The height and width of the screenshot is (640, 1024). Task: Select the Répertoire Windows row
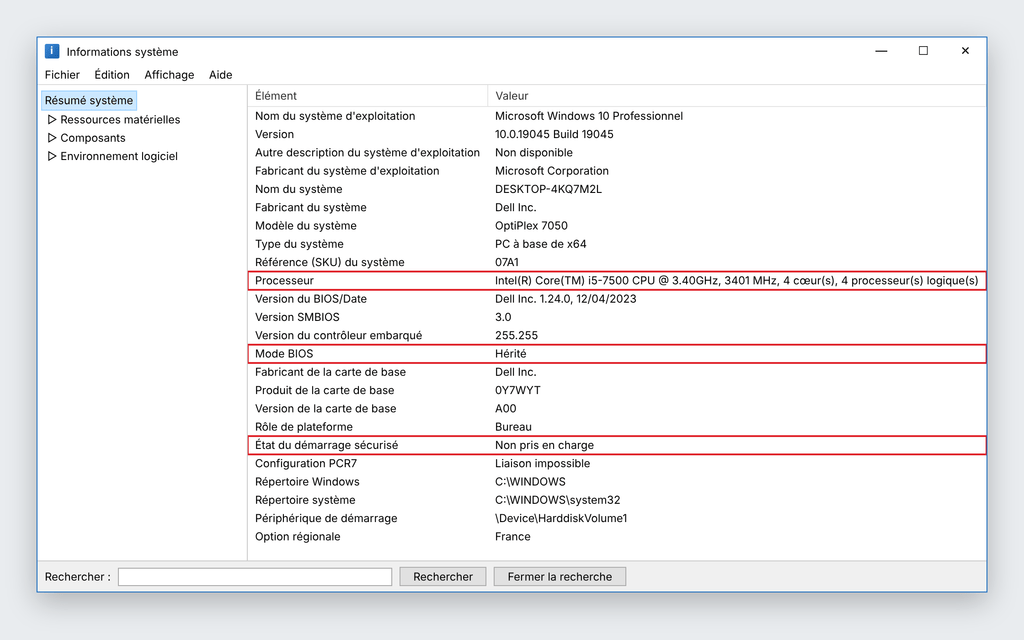(616, 481)
